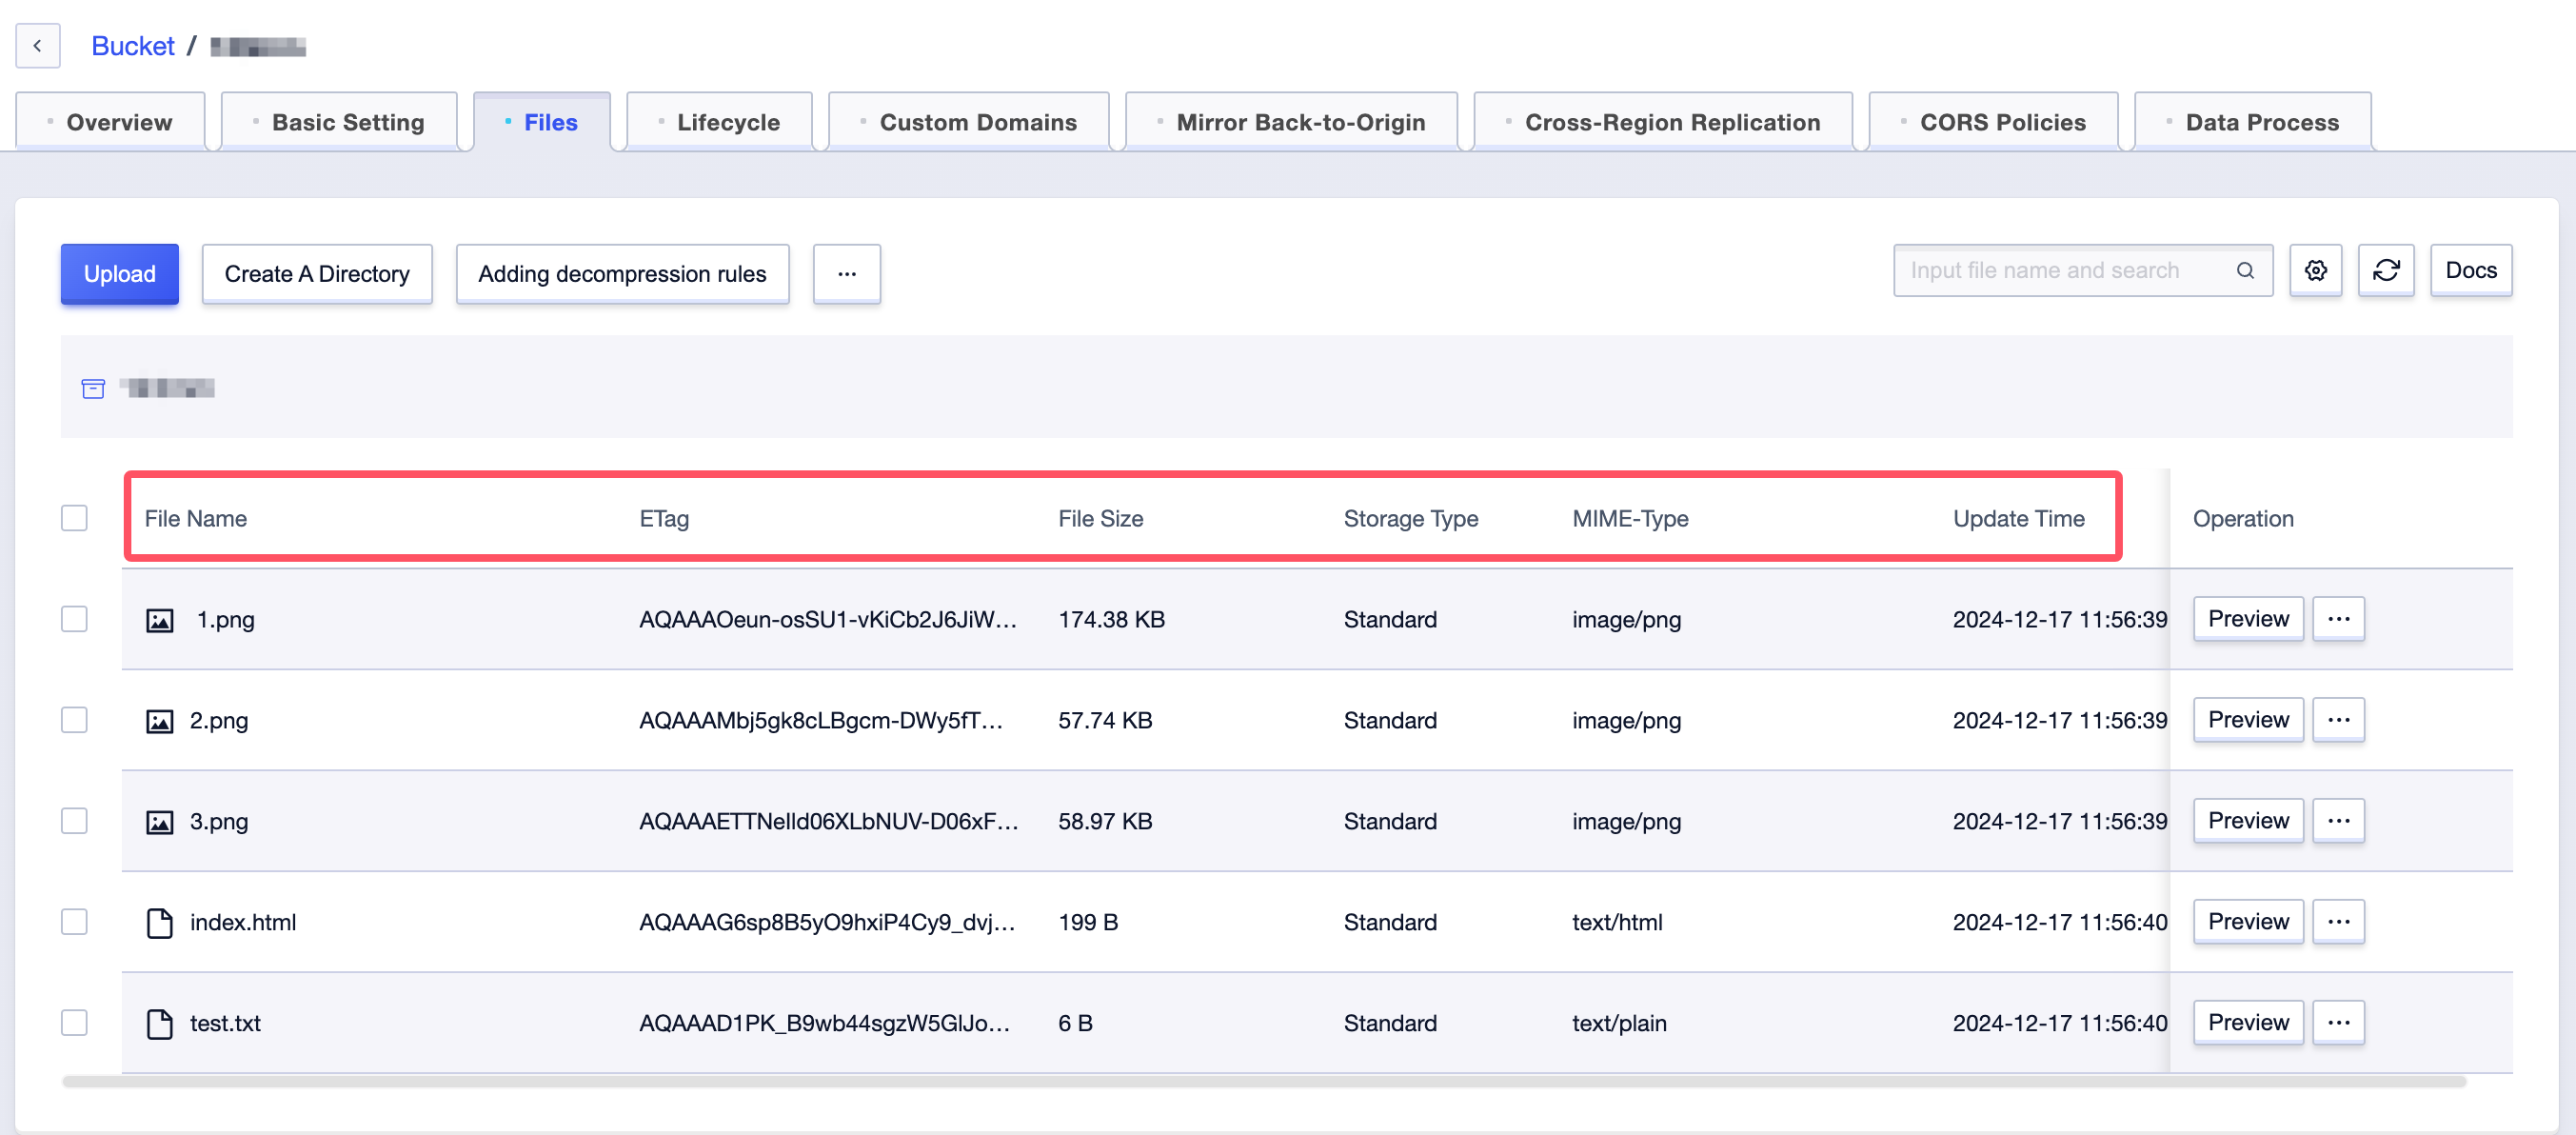2576x1135 pixels.
Task: Click the file icon for test.txt
Action: pyautogui.click(x=160, y=1024)
